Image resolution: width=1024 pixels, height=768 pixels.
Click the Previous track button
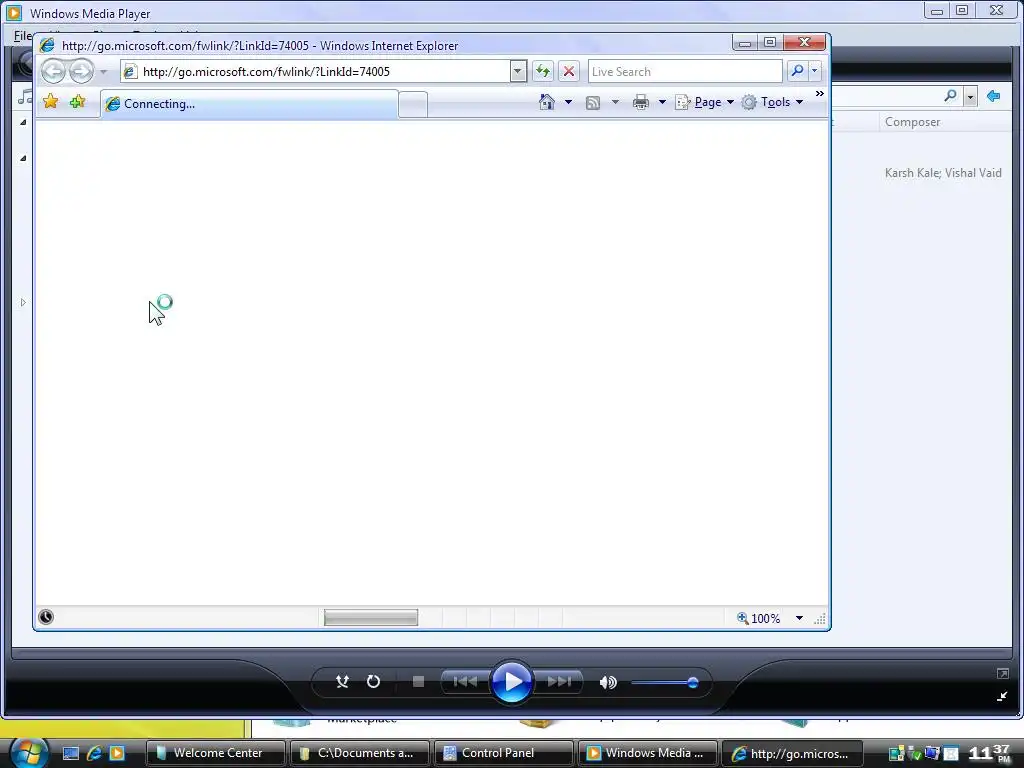click(465, 682)
